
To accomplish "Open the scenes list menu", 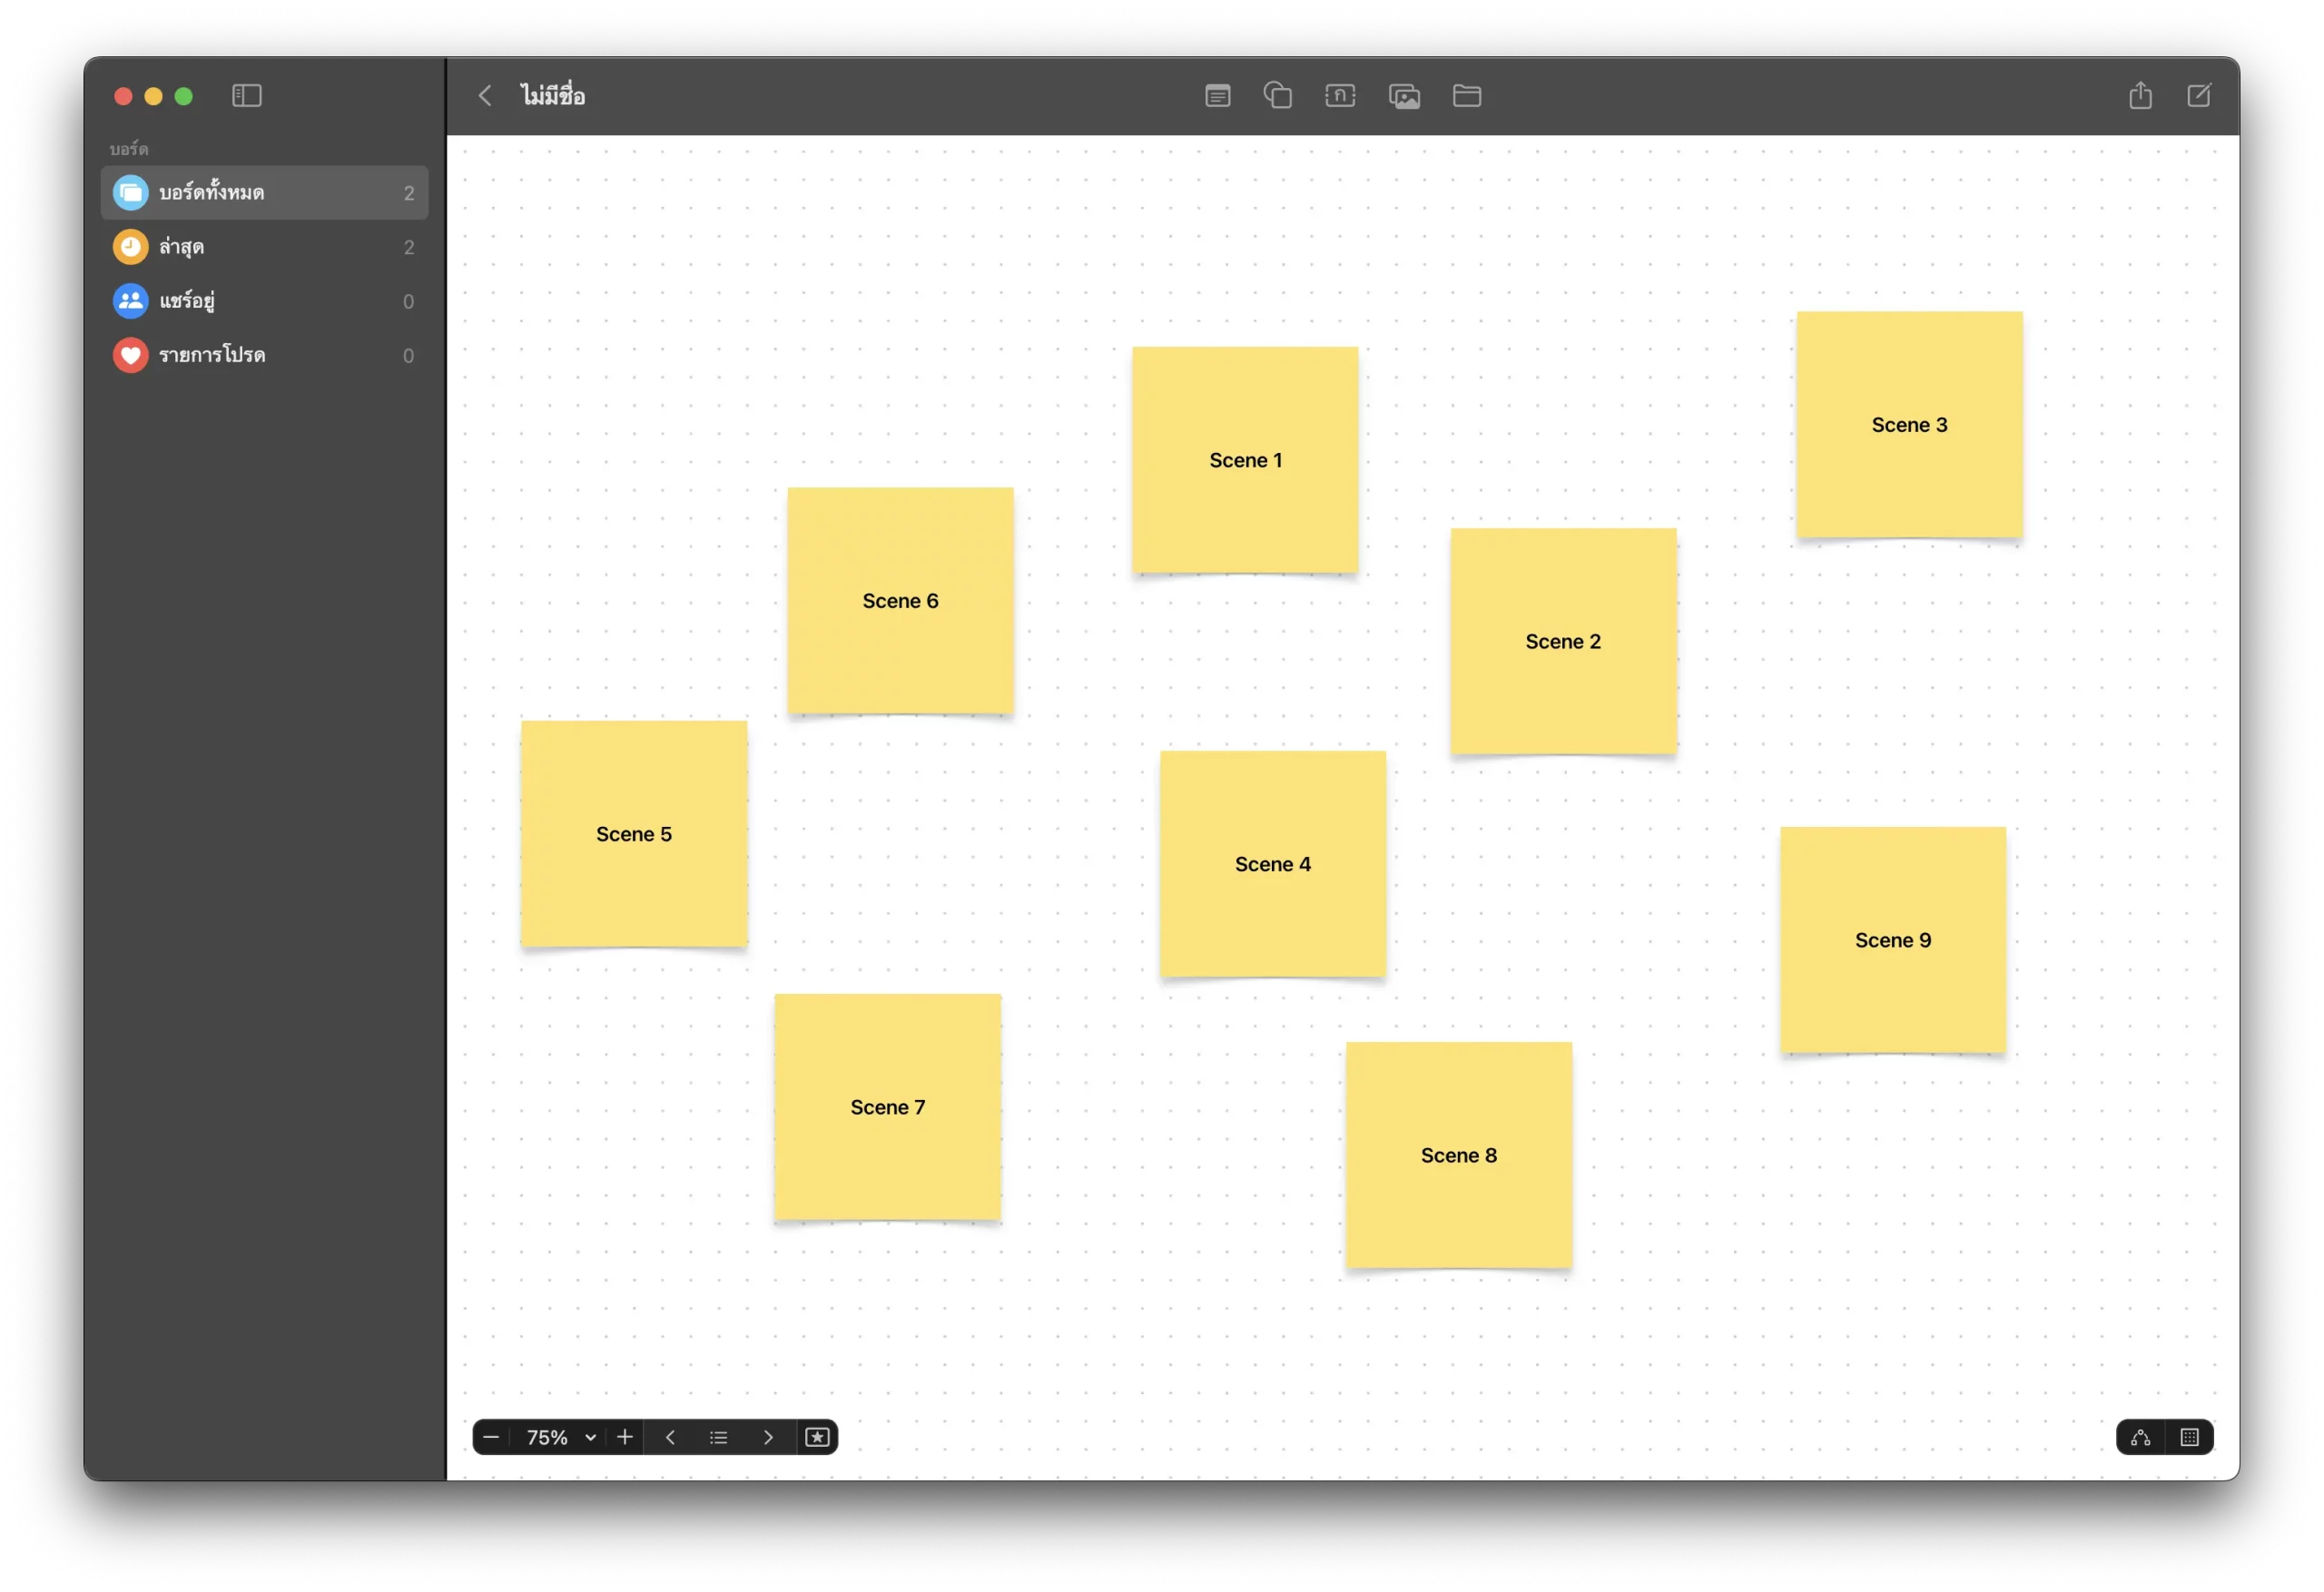I will 718,1437.
